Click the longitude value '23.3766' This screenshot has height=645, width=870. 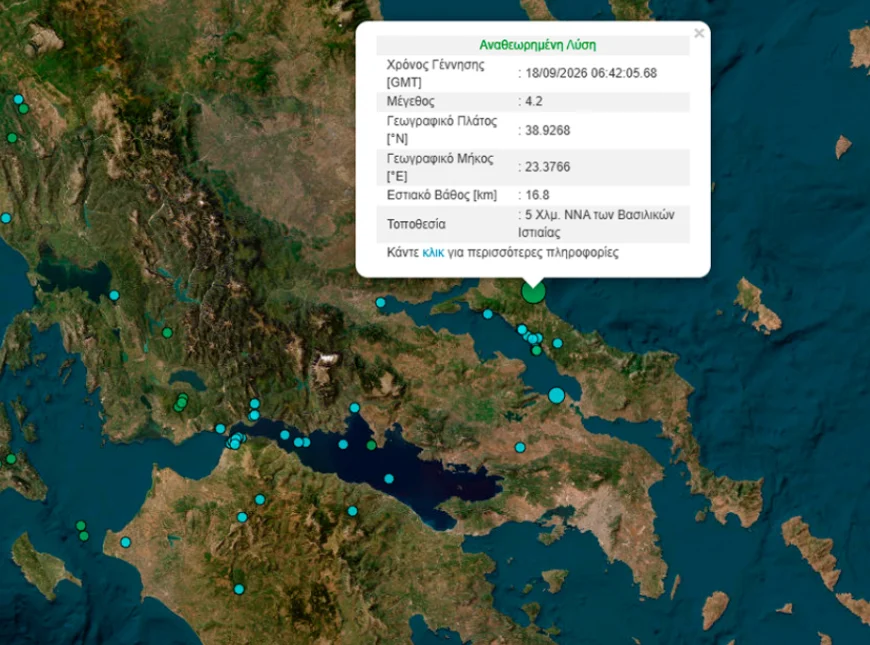coord(548,167)
